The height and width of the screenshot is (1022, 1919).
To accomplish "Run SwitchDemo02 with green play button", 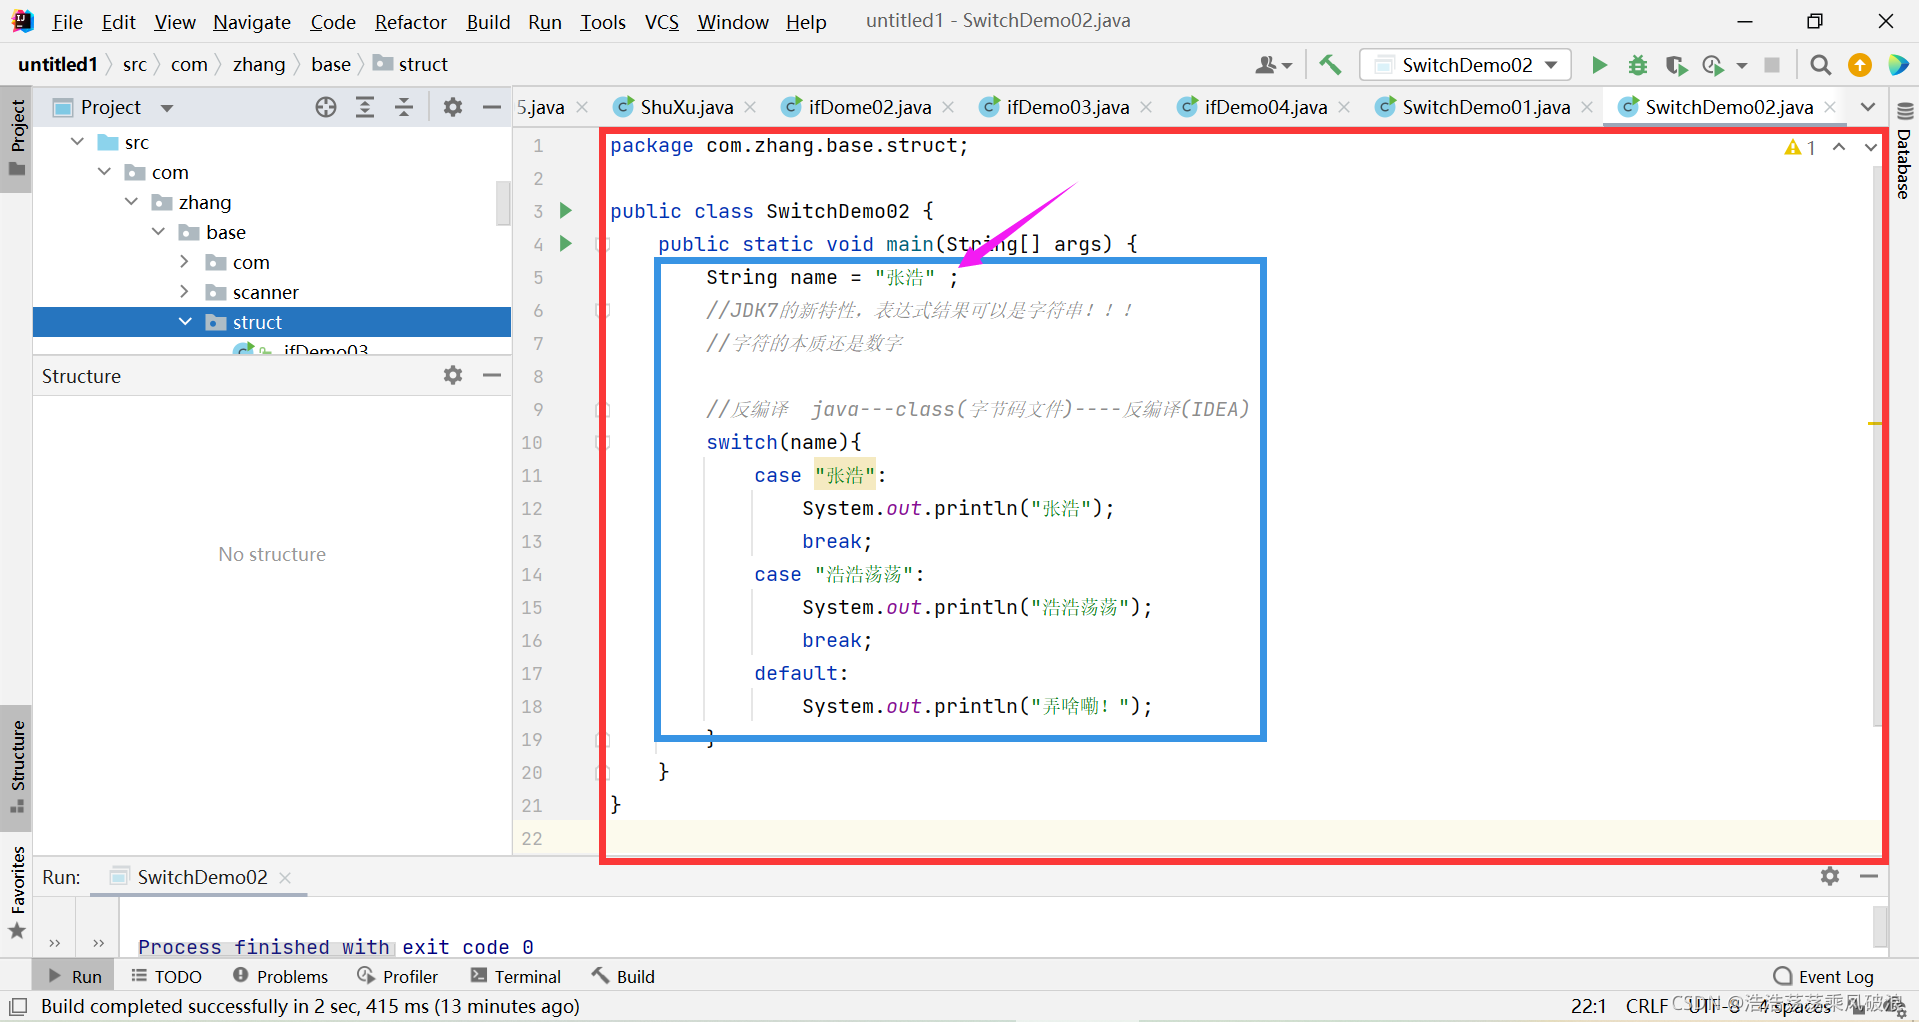I will point(1599,65).
